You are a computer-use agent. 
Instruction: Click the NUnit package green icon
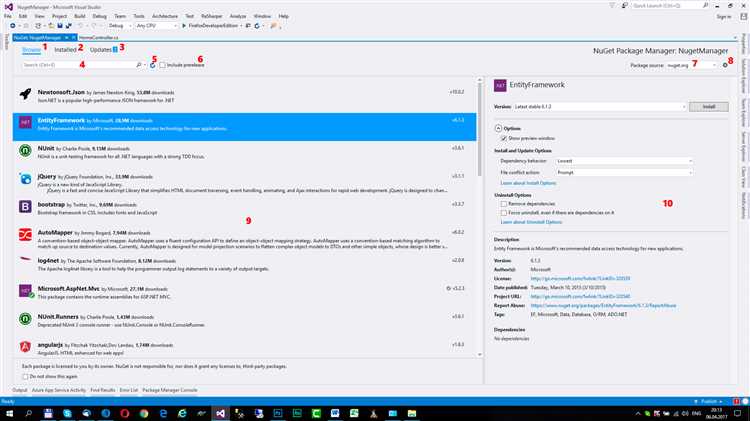[25, 150]
